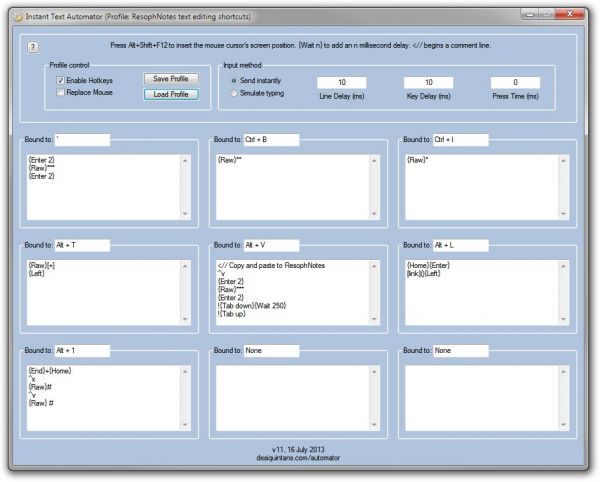The width and height of the screenshot is (600, 482).
Task: Click the '!{Tab down}{Wait 250}' line
Action: point(252,306)
